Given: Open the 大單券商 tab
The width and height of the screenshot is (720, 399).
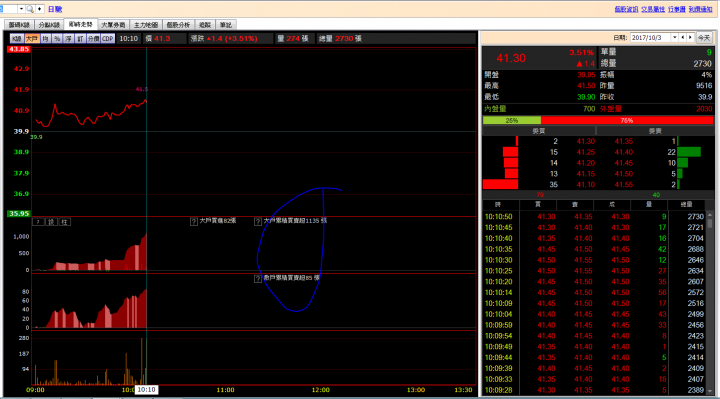Looking at the screenshot, I should [x=113, y=25].
